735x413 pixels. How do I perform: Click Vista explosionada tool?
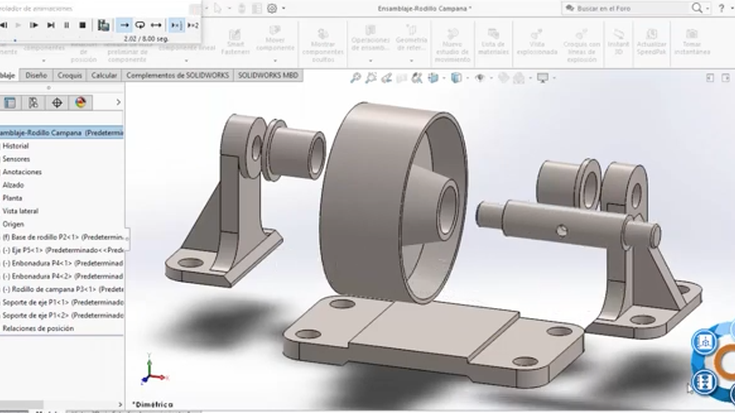pos(537,41)
